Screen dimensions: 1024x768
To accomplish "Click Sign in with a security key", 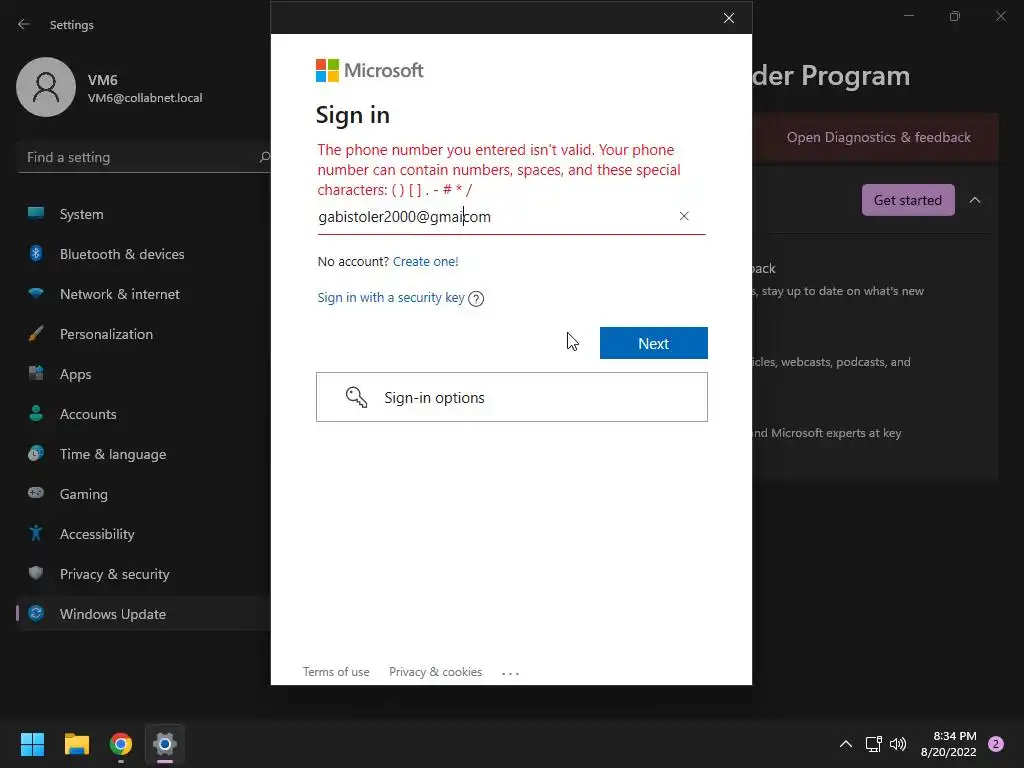I will 391,298.
